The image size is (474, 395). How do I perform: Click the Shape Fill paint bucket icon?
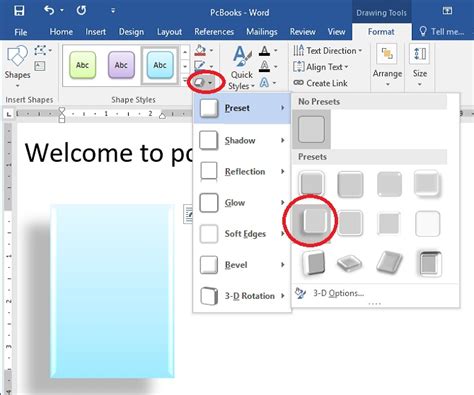pyautogui.click(x=200, y=50)
